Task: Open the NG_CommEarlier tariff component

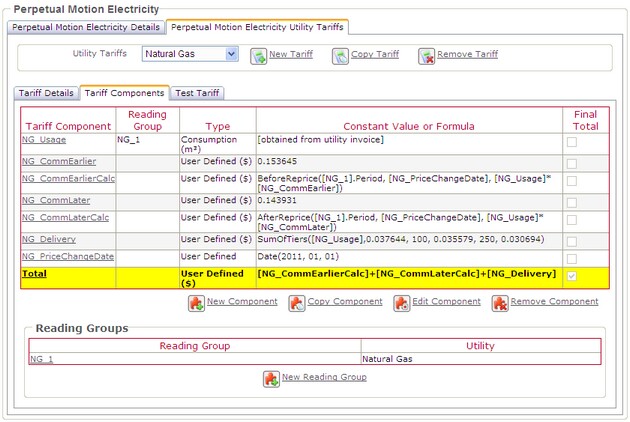Action: [59, 162]
